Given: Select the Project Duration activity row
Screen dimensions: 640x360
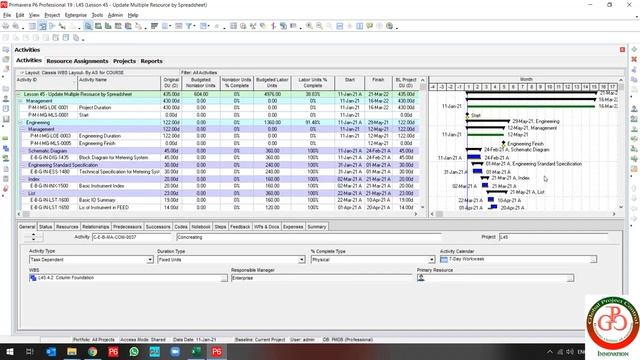Looking at the screenshot, I should point(218,108).
